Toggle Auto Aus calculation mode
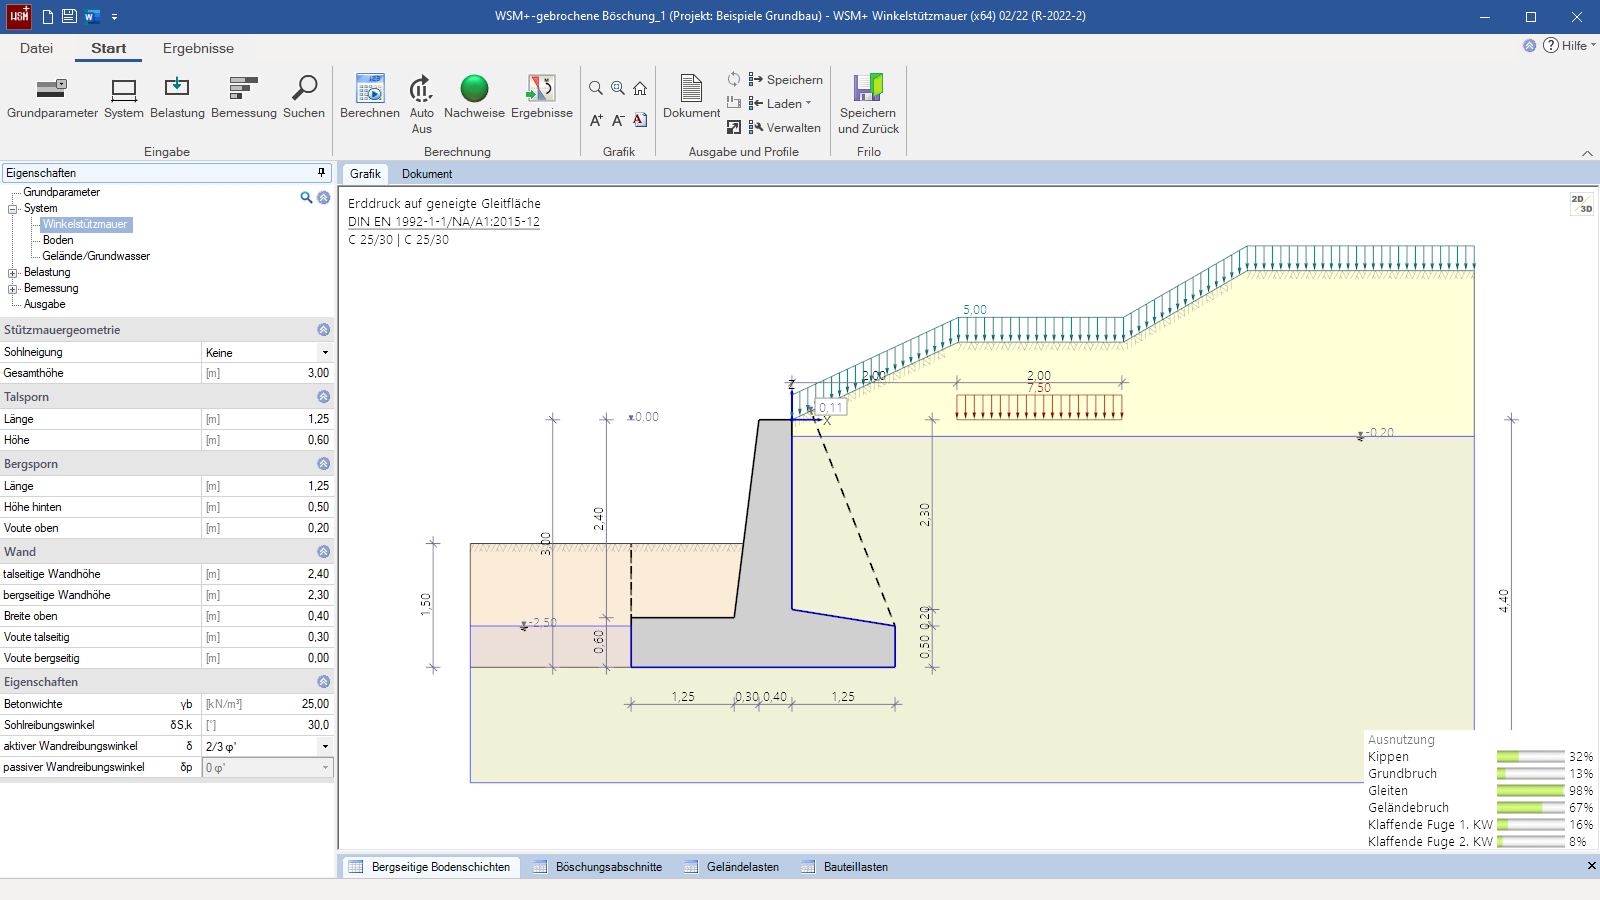1600x900 pixels. pyautogui.click(x=422, y=104)
